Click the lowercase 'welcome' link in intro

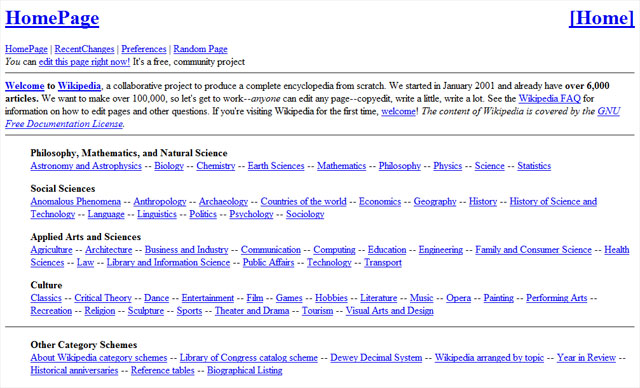[x=398, y=111]
